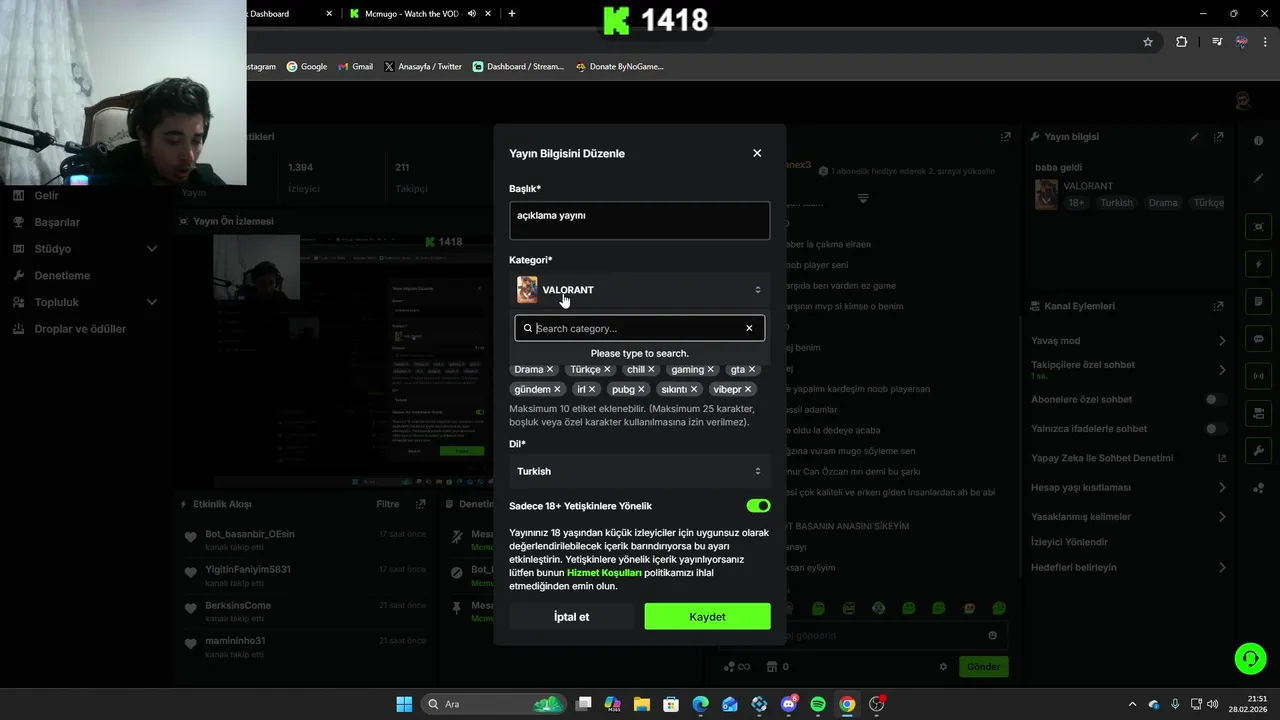Viewport: 1280px width, 720px height.
Task: Click Kaydet to save stream info
Action: 707,617
